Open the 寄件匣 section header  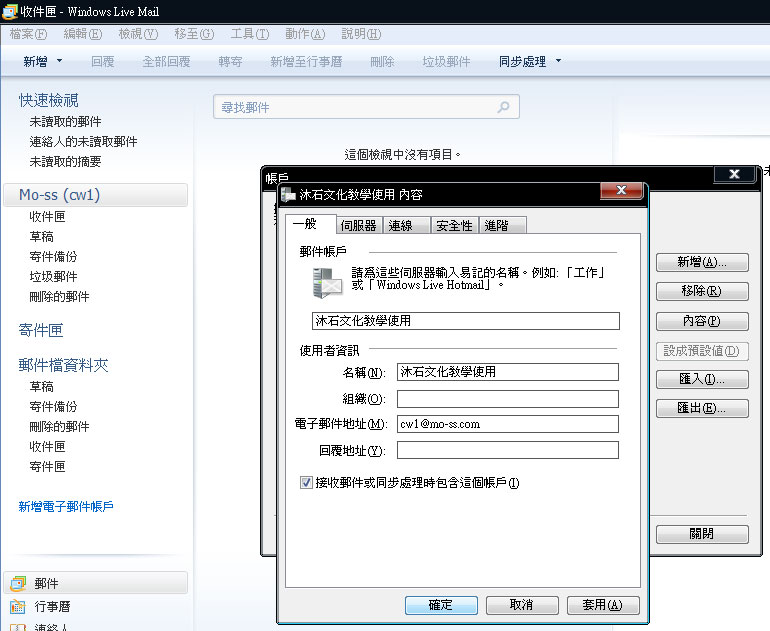[41, 330]
